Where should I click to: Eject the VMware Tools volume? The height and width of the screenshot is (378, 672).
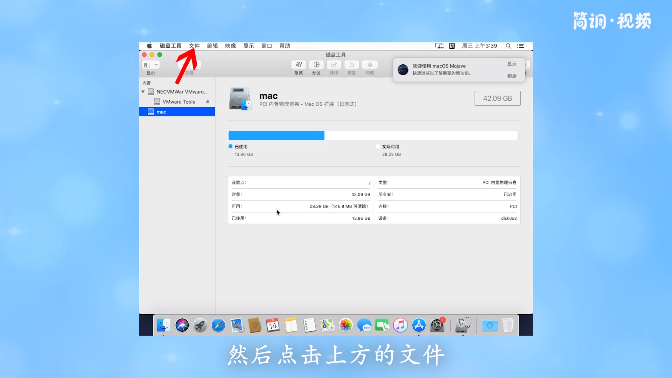[x=207, y=102]
